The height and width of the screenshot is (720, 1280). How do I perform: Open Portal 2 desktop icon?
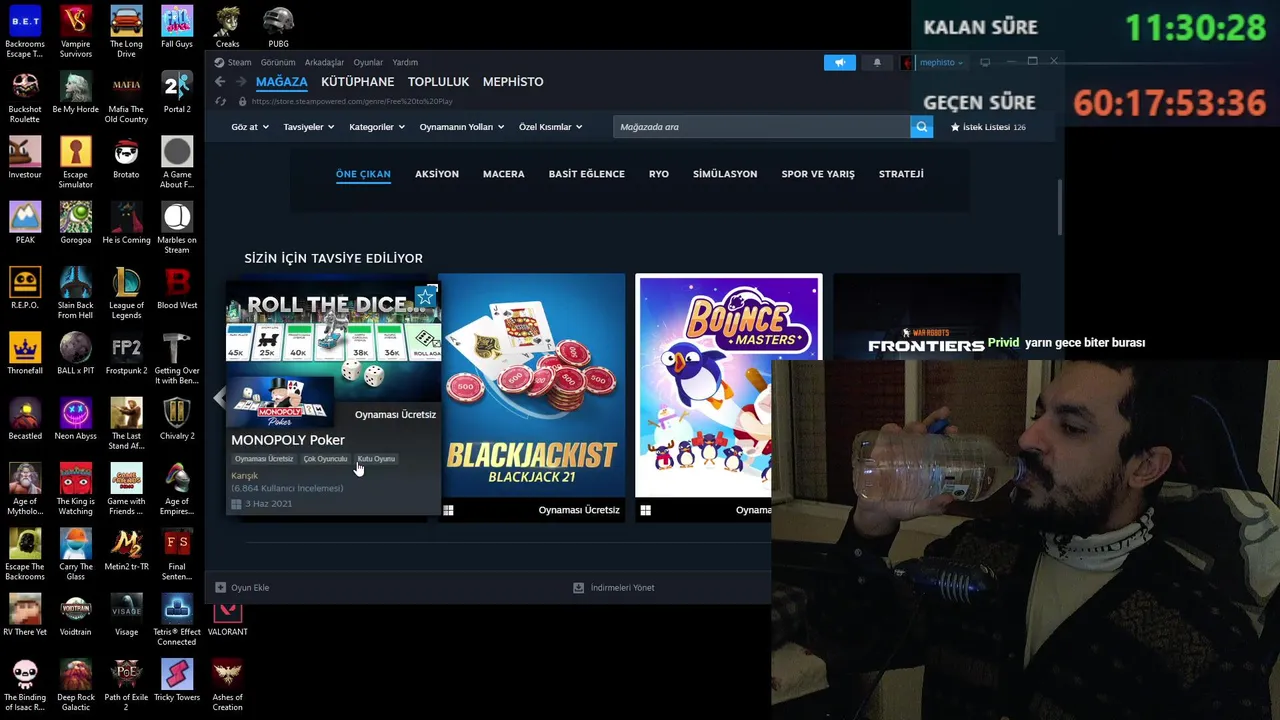point(177,93)
